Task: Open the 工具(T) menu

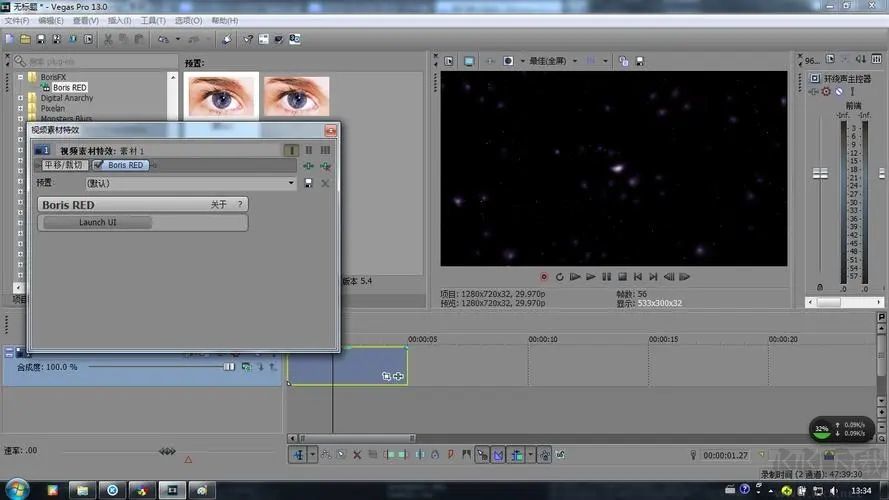Action: pos(153,20)
